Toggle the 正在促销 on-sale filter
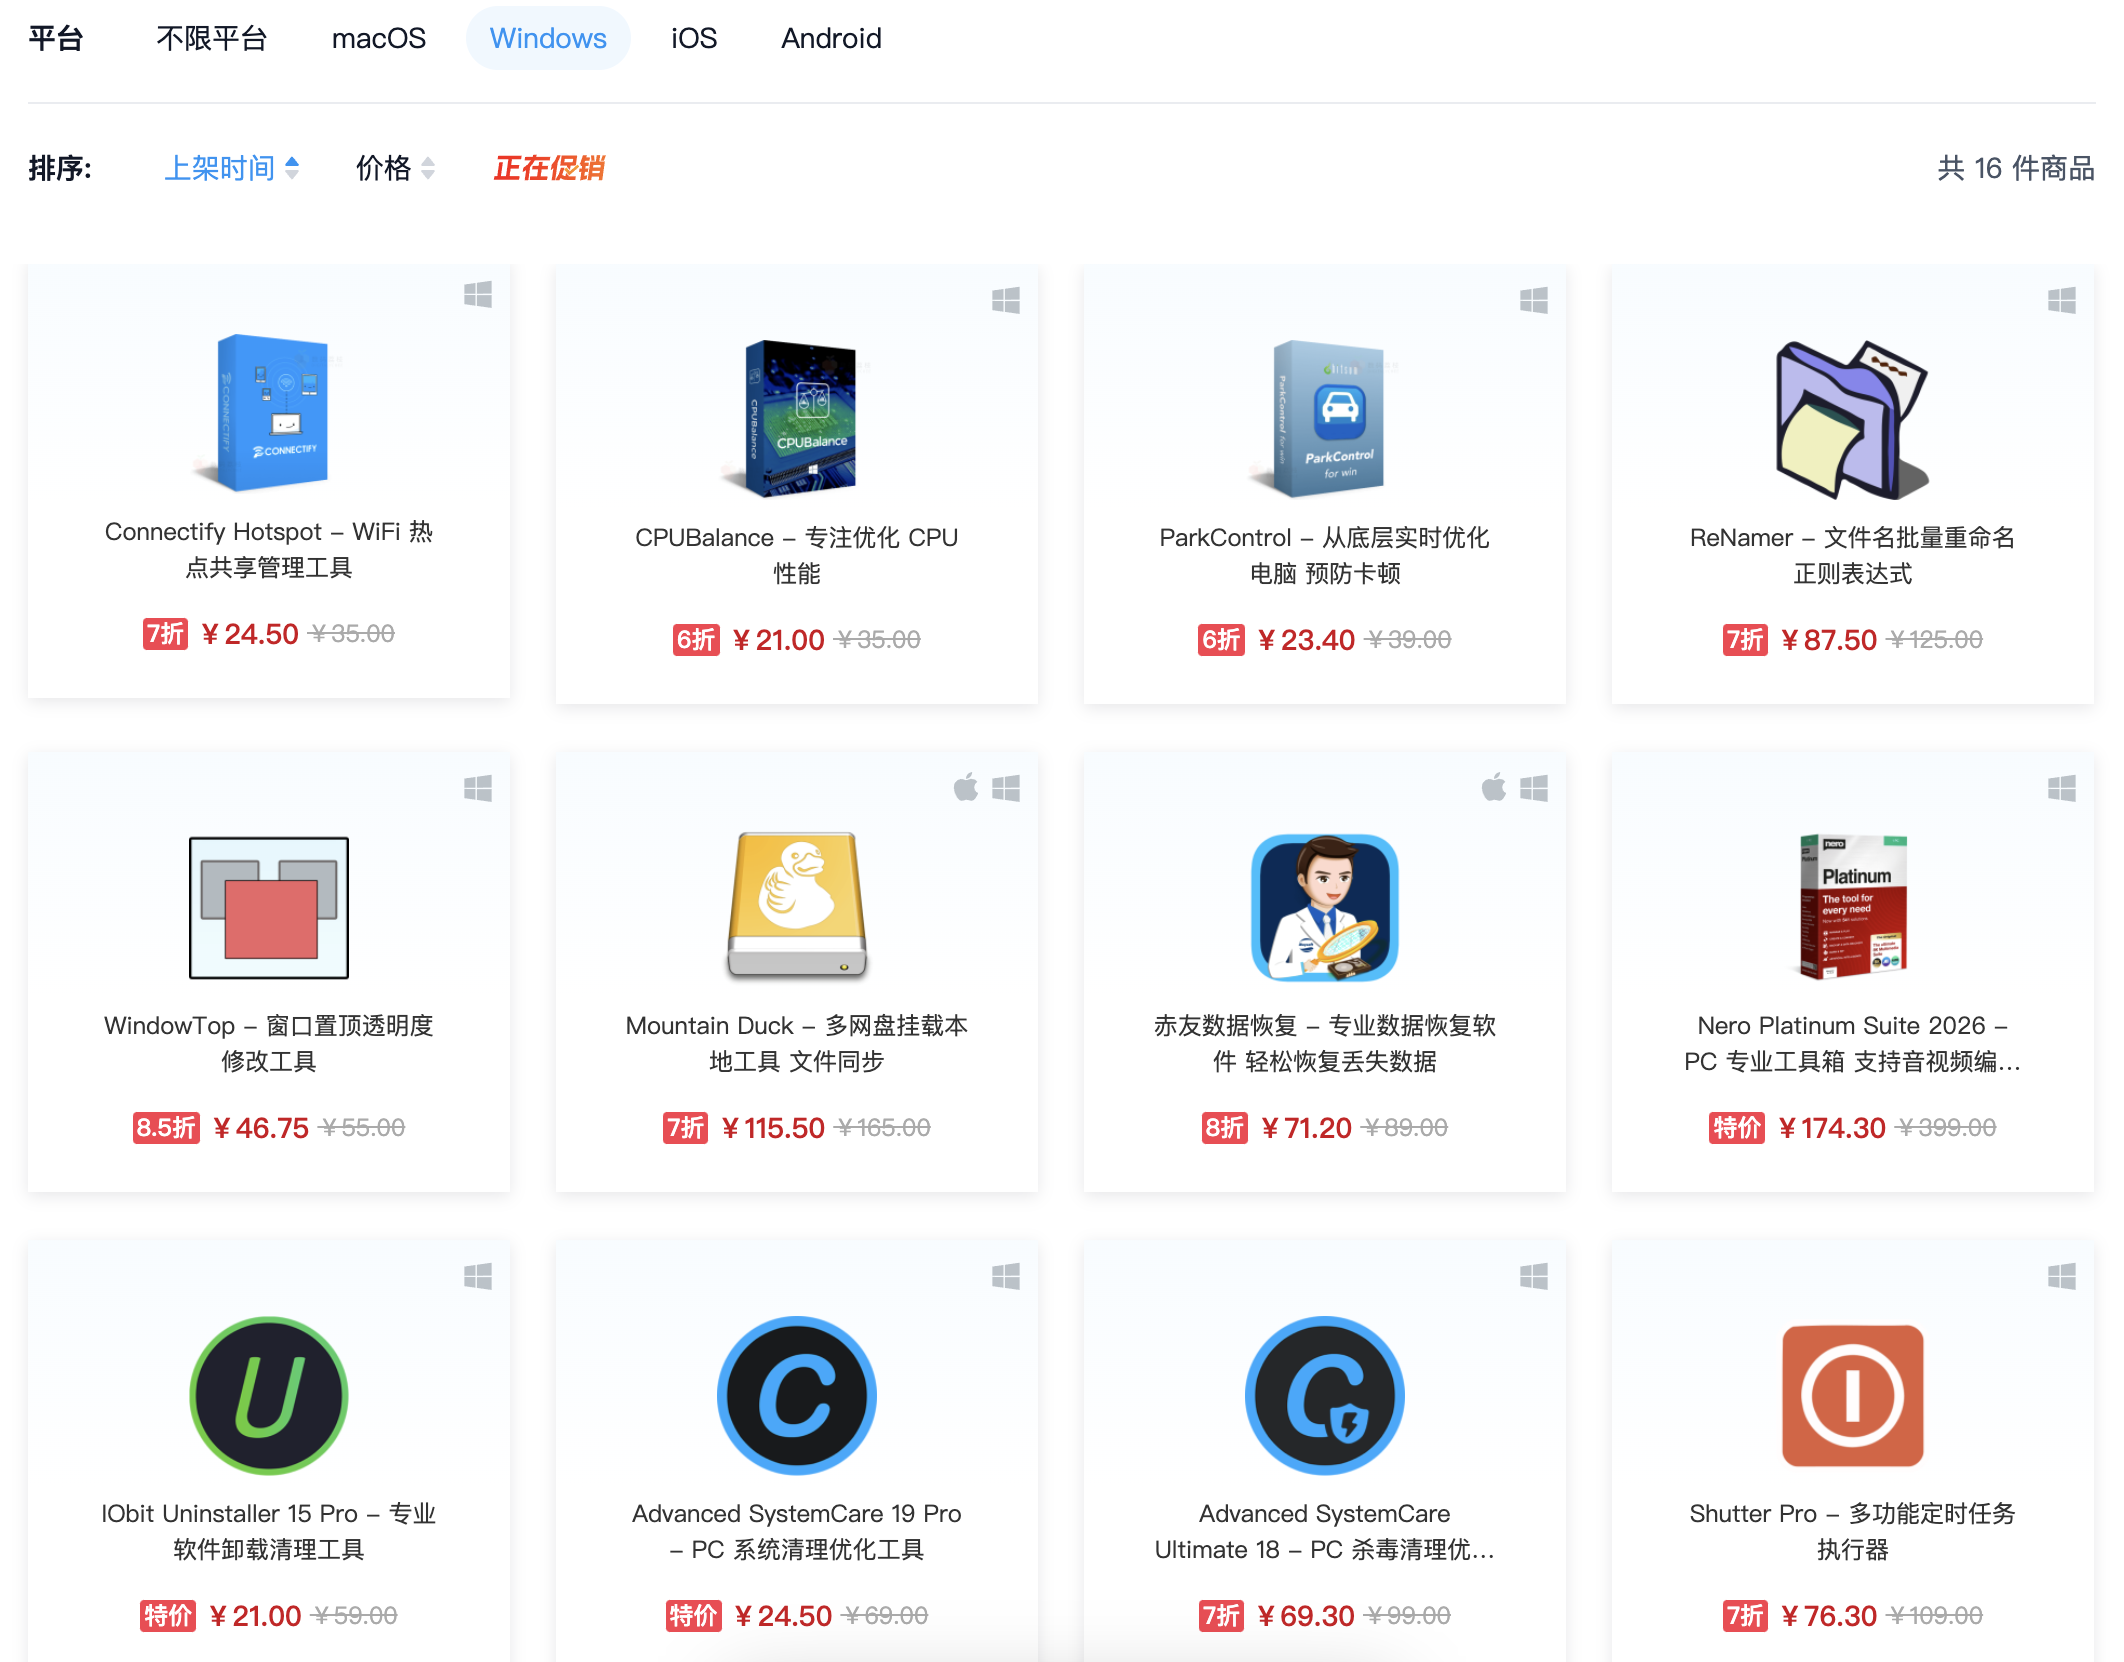This screenshot has width=2124, height=1662. click(x=549, y=168)
